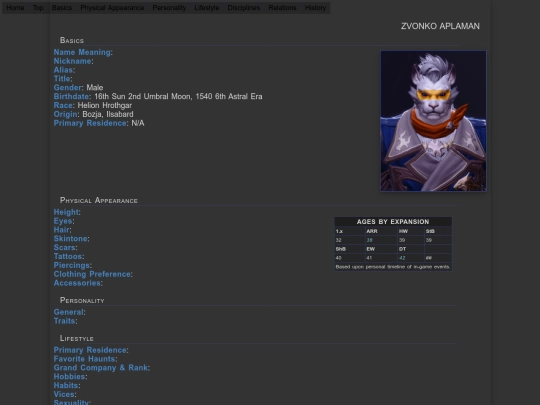
Task: Click the Alias label
Action: pos(63,70)
